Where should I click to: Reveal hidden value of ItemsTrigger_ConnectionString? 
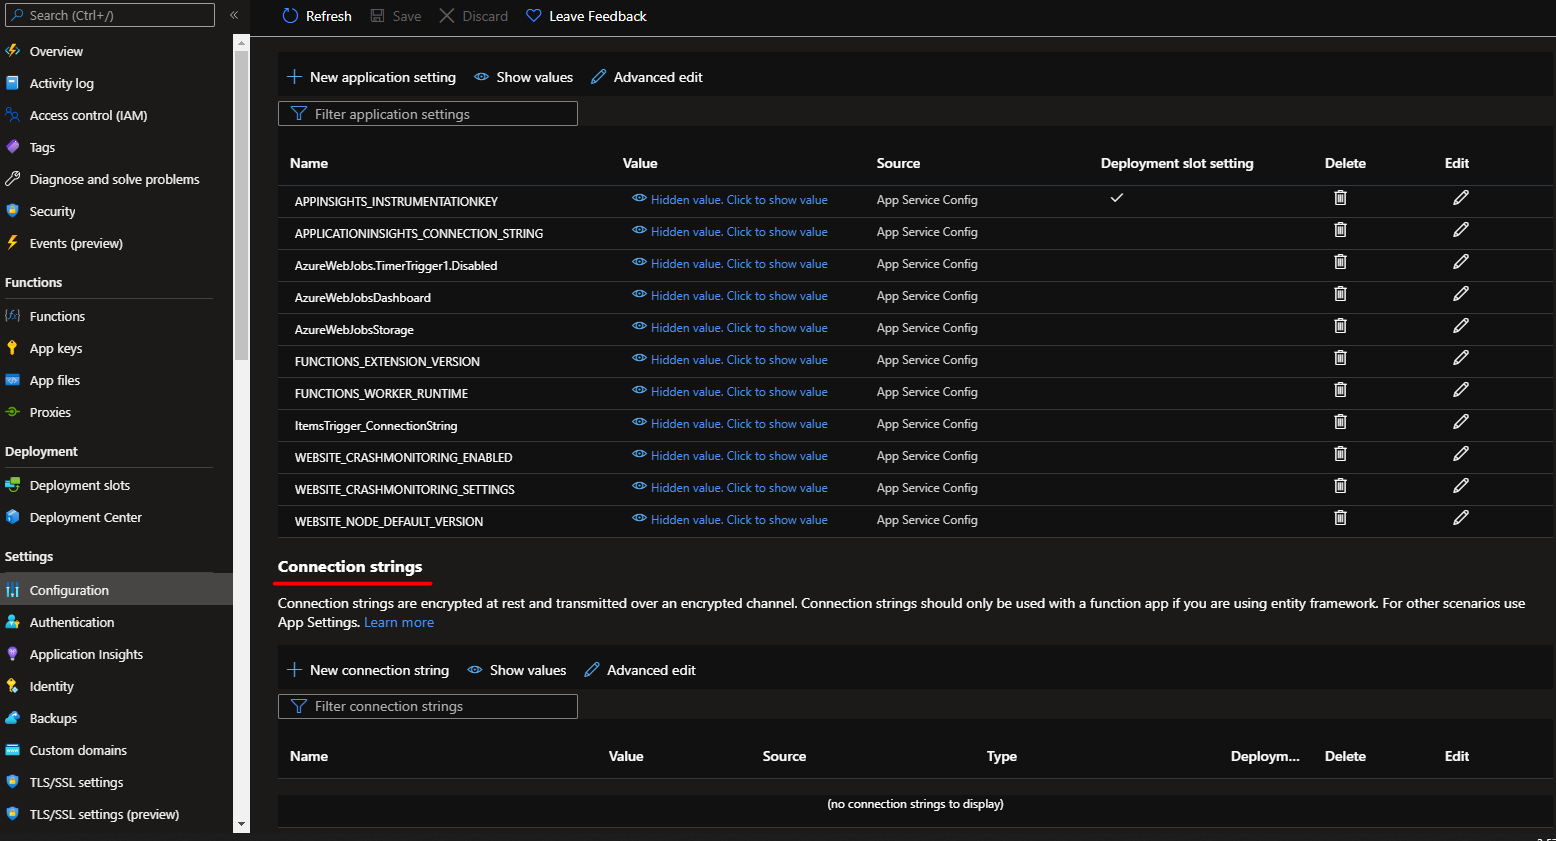[x=730, y=424]
